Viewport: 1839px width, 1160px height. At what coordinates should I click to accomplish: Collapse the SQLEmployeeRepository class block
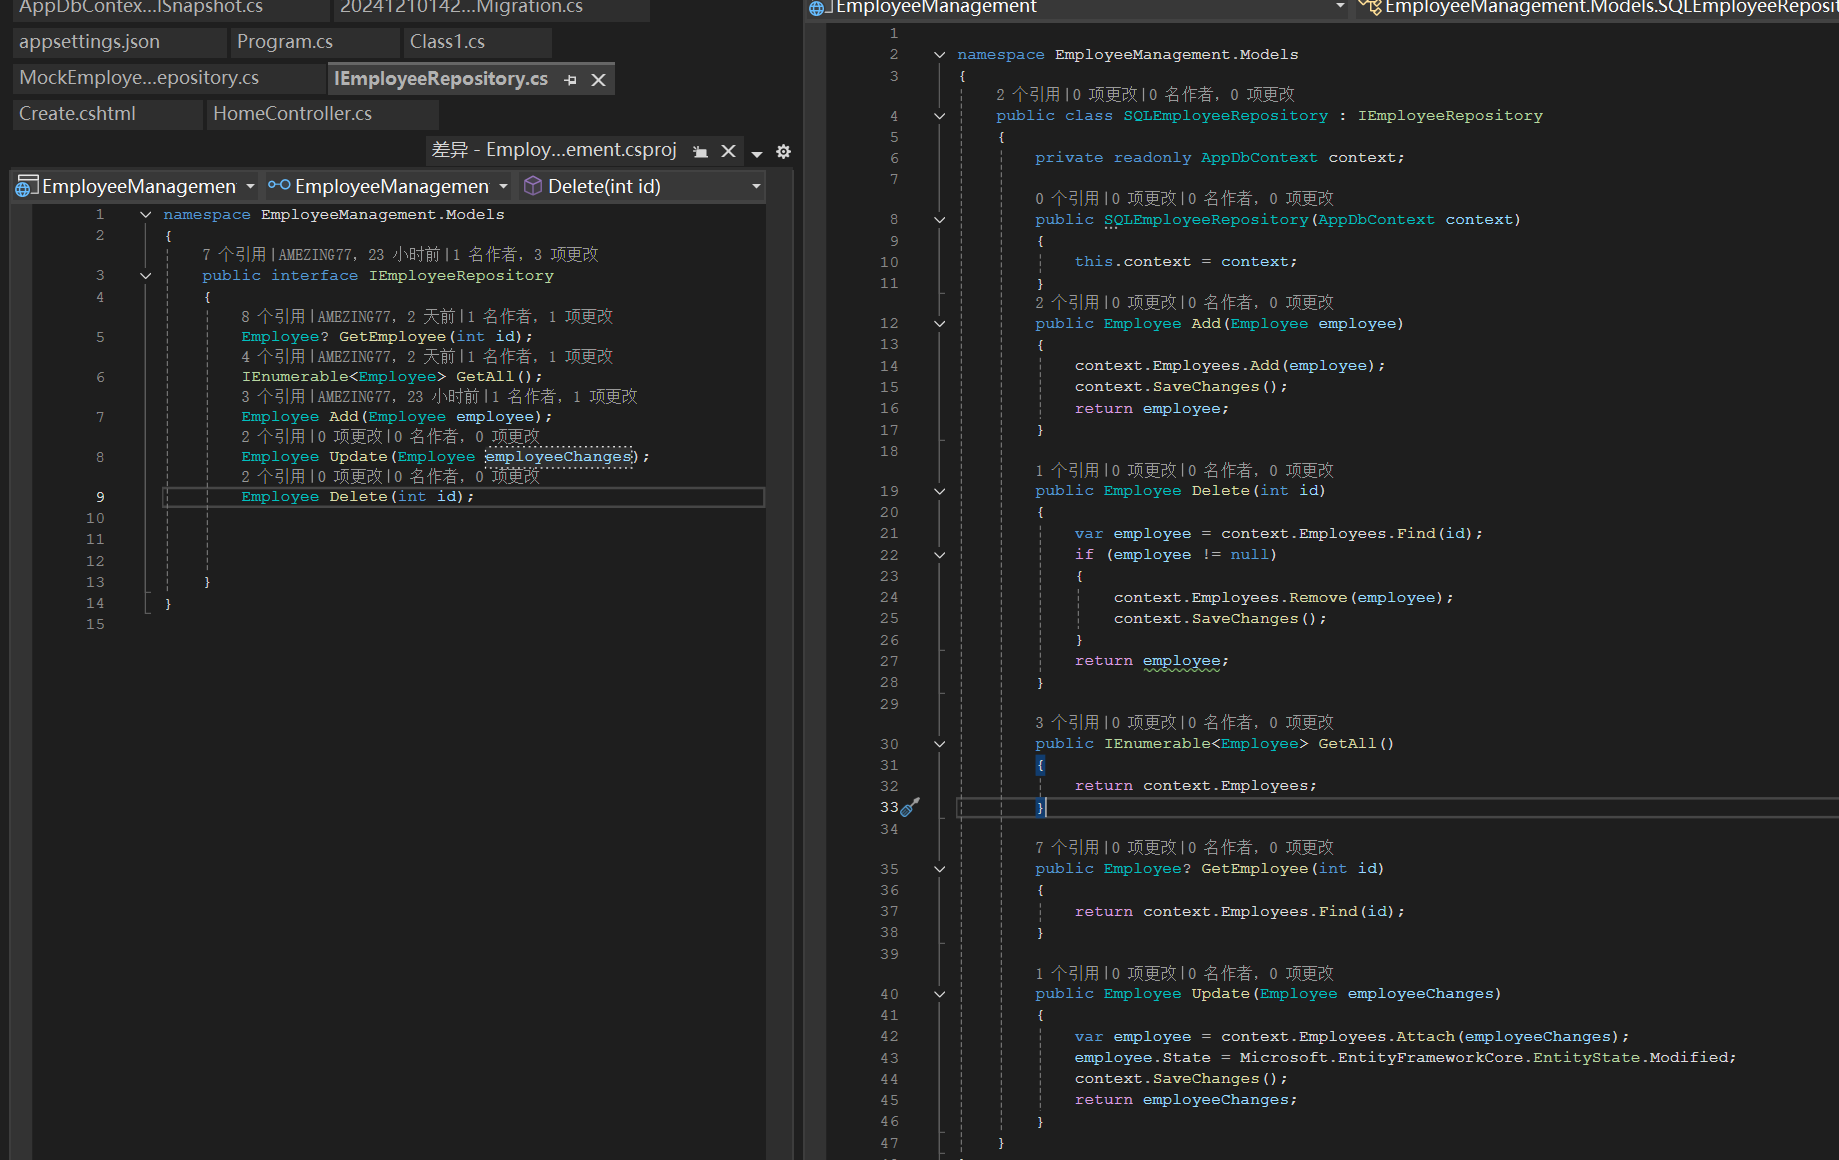tap(939, 116)
